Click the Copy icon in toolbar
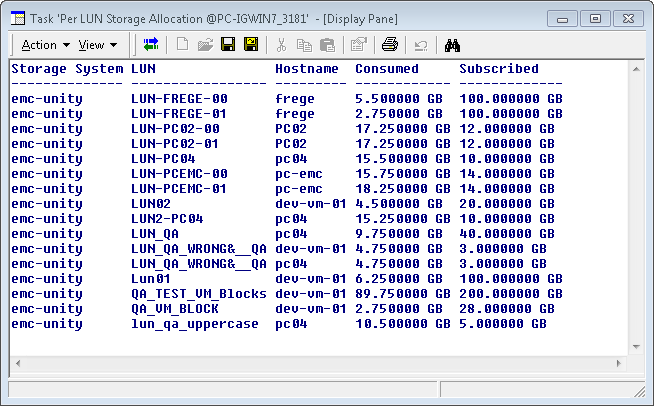The height and width of the screenshot is (406, 654). click(x=303, y=45)
